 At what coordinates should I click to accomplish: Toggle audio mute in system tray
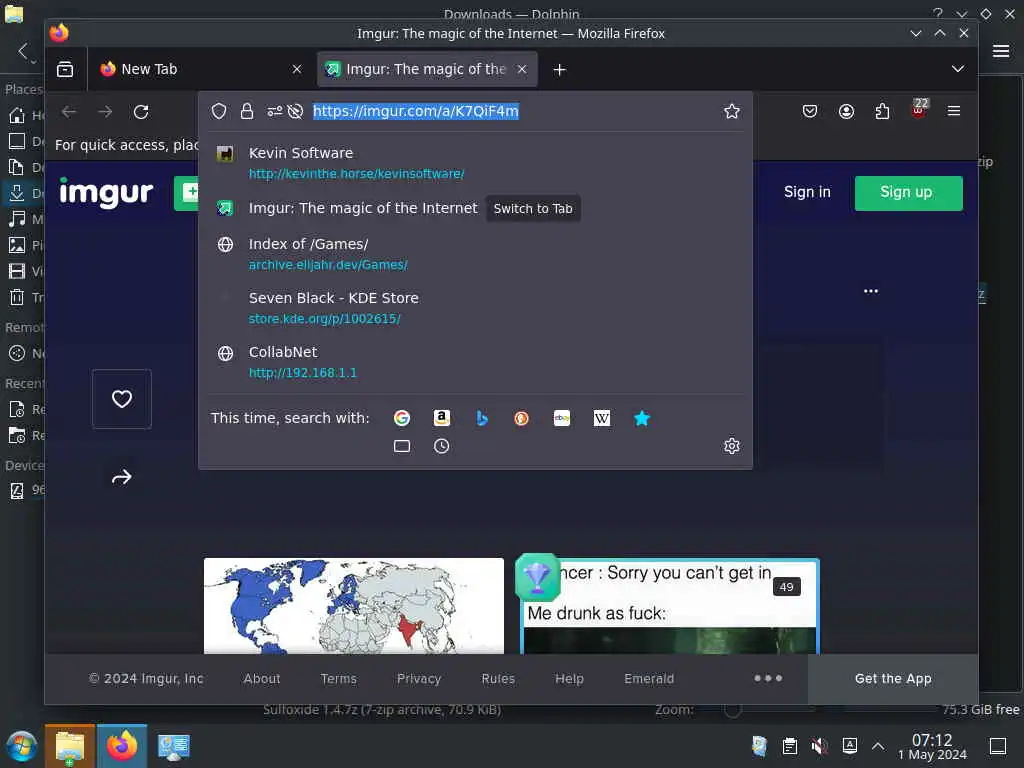(819, 746)
